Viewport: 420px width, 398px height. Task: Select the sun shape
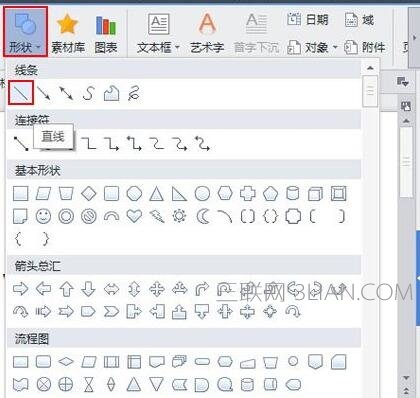pyautogui.click(x=179, y=216)
